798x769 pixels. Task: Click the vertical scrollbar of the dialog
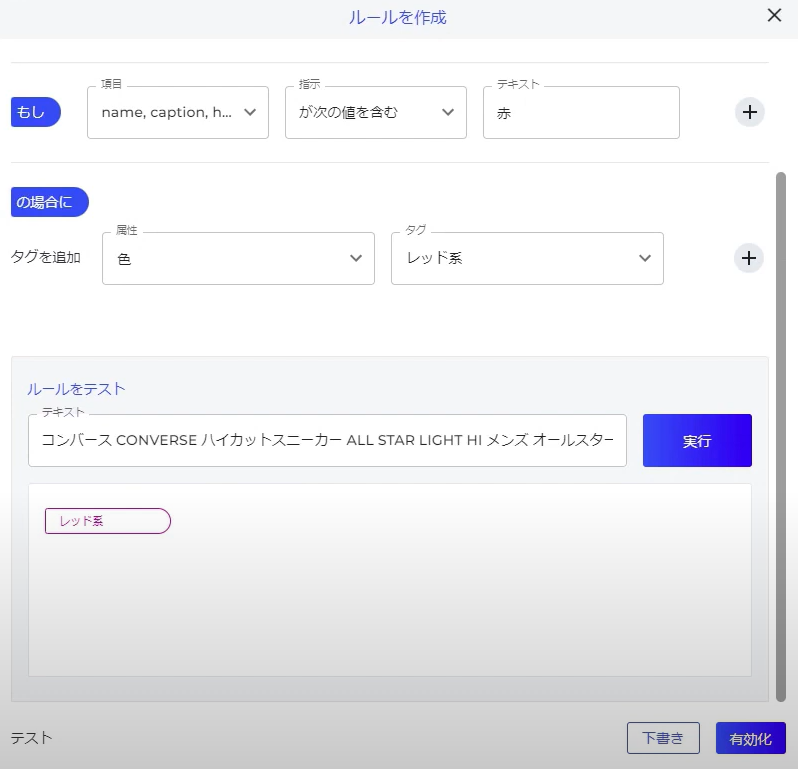[781, 437]
